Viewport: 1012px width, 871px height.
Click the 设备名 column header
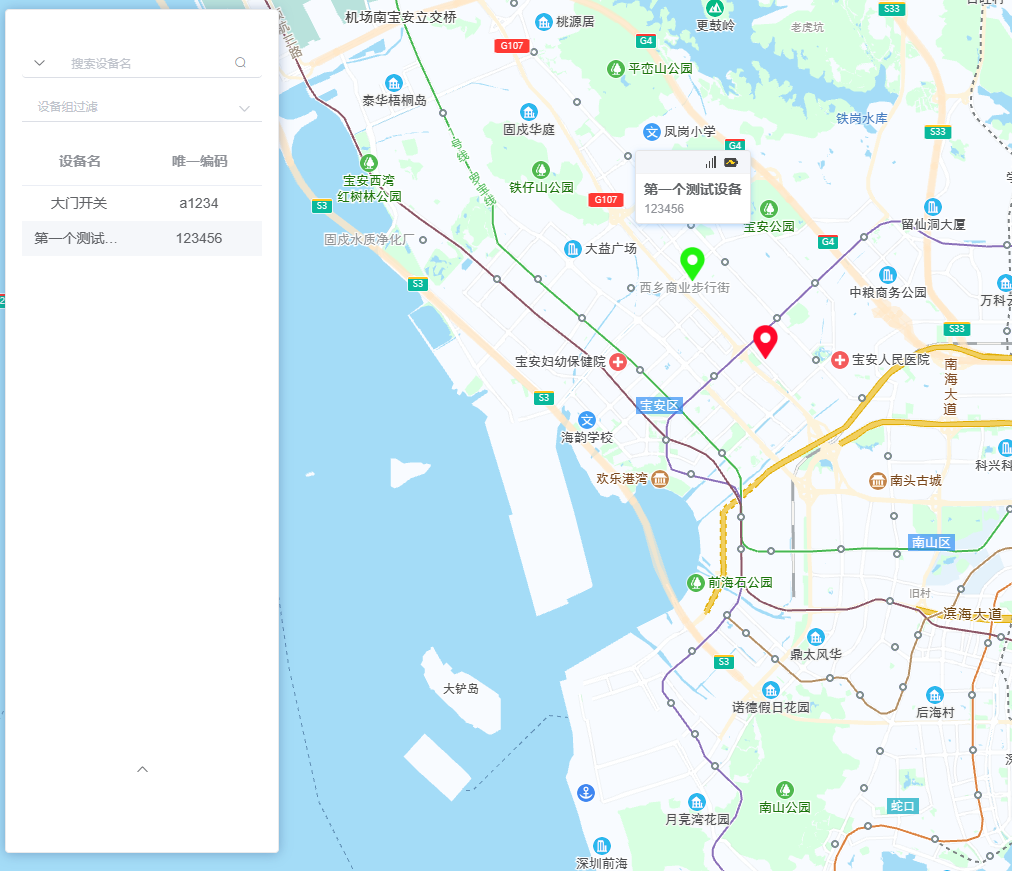tap(80, 161)
